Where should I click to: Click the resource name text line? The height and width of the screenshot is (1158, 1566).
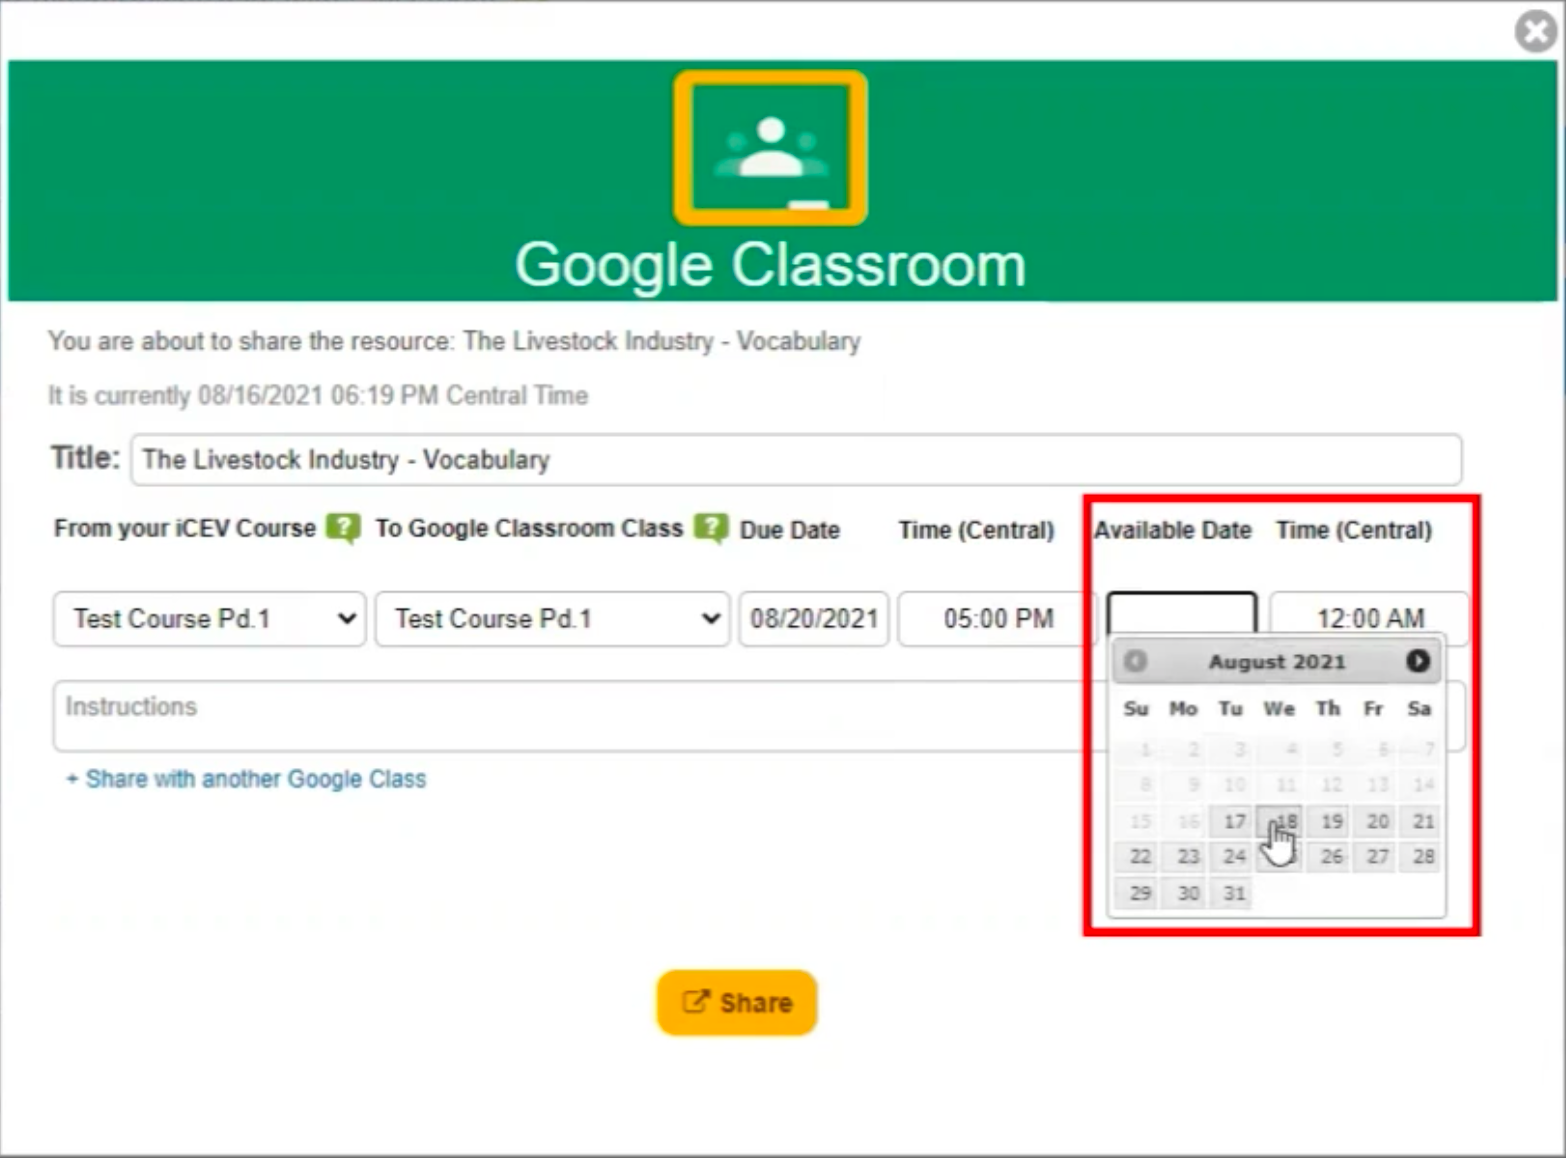tap(454, 341)
